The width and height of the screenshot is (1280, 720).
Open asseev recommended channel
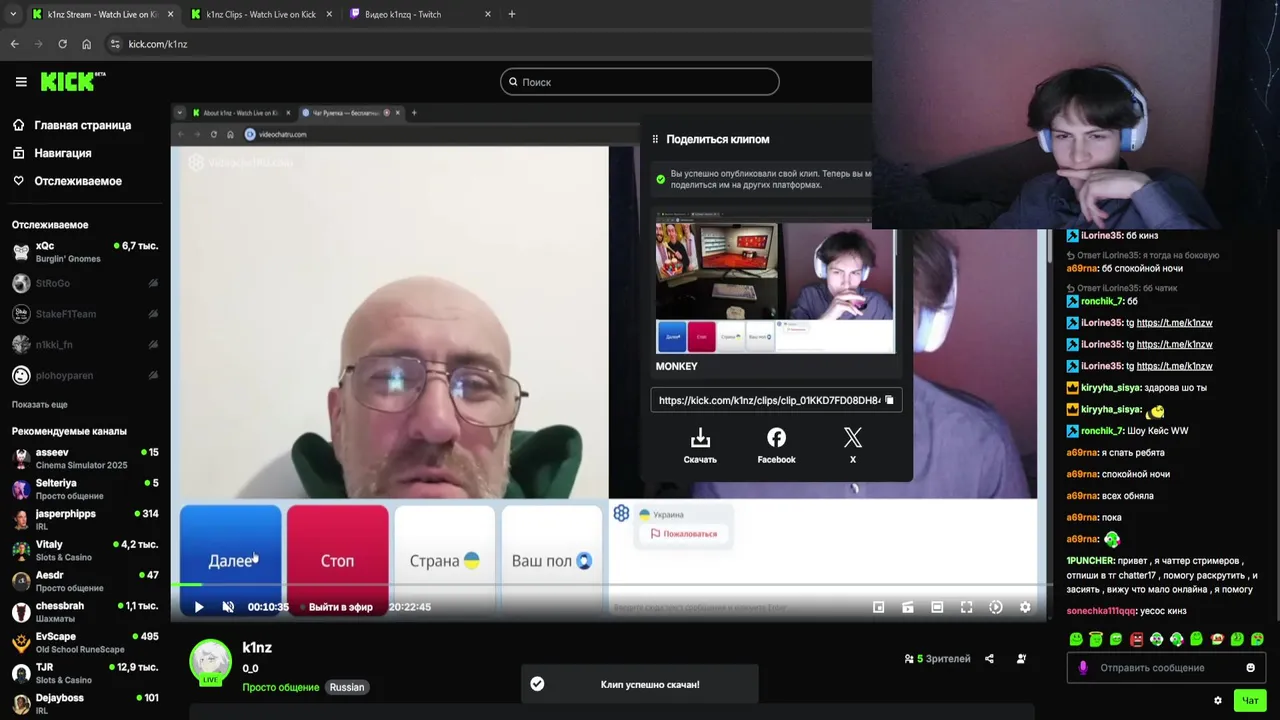pyautogui.click(x=85, y=459)
